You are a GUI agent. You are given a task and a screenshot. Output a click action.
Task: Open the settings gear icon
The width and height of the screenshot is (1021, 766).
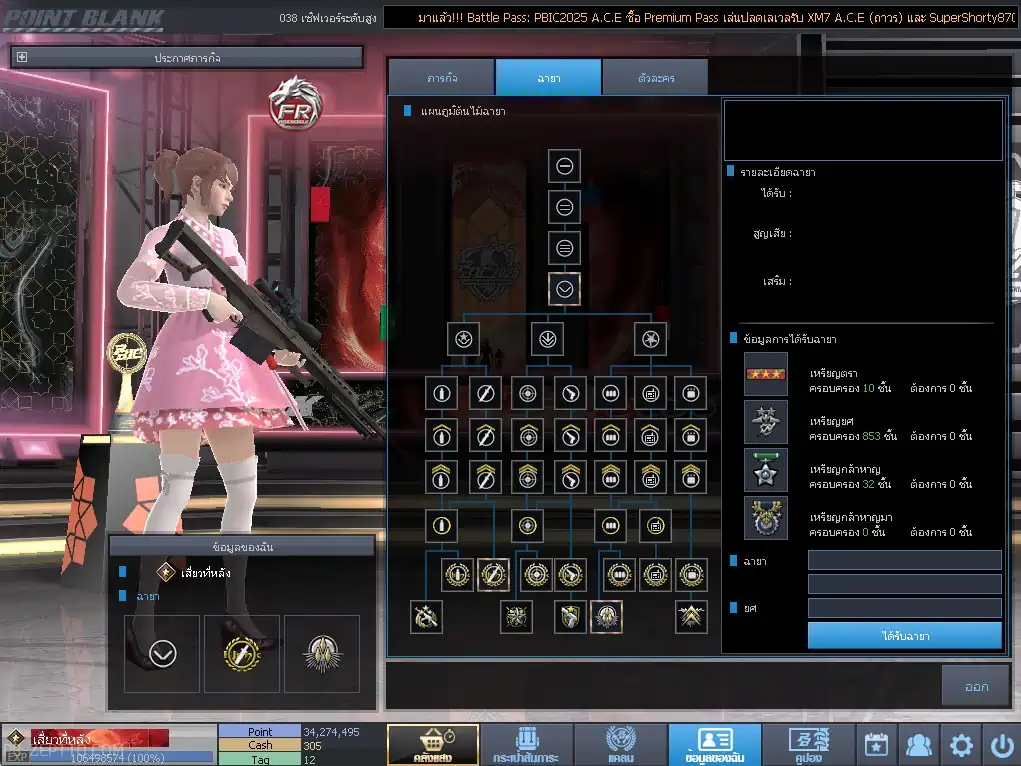click(x=960, y=745)
